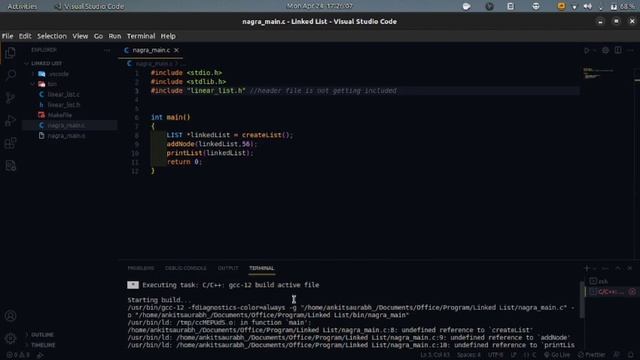
Task: Open the bottom-most activity bar view icon
Action: [x=11, y=166]
